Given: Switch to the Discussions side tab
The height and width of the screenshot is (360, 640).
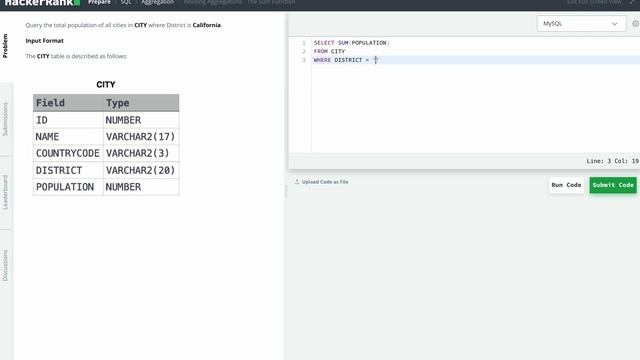Looking at the screenshot, I should click(5, 266).
